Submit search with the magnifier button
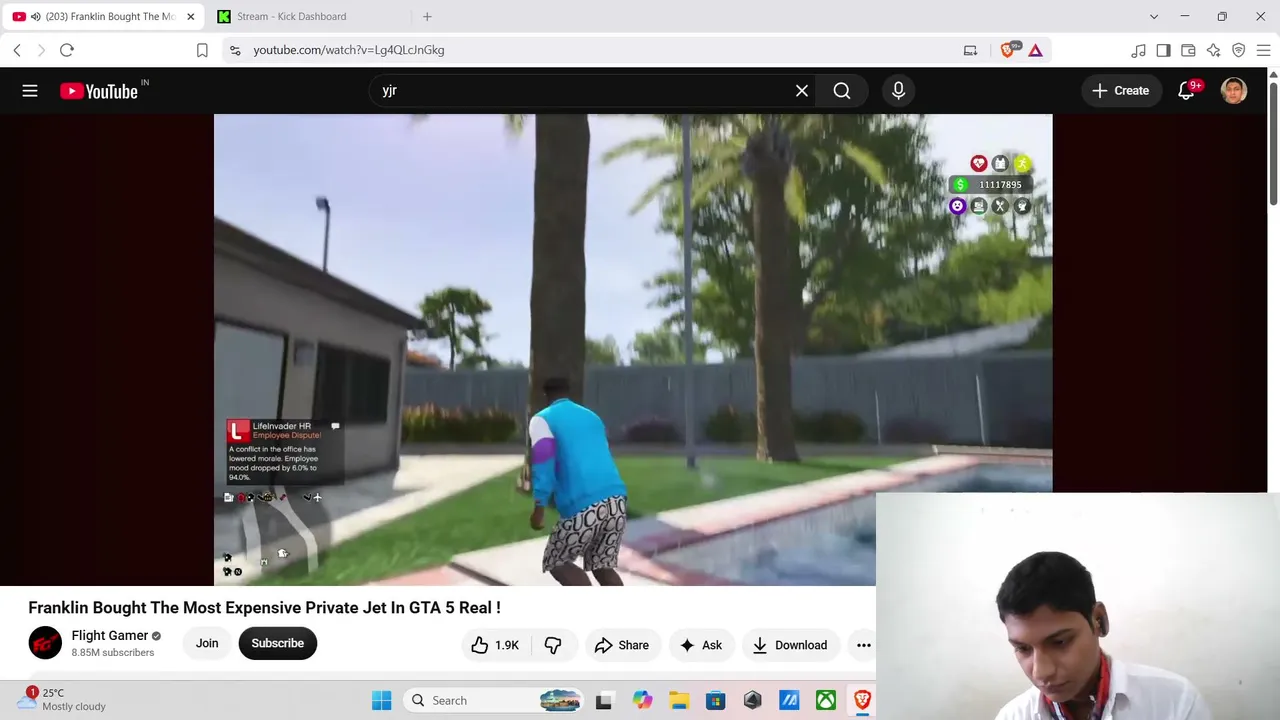 tap(842, 91)
